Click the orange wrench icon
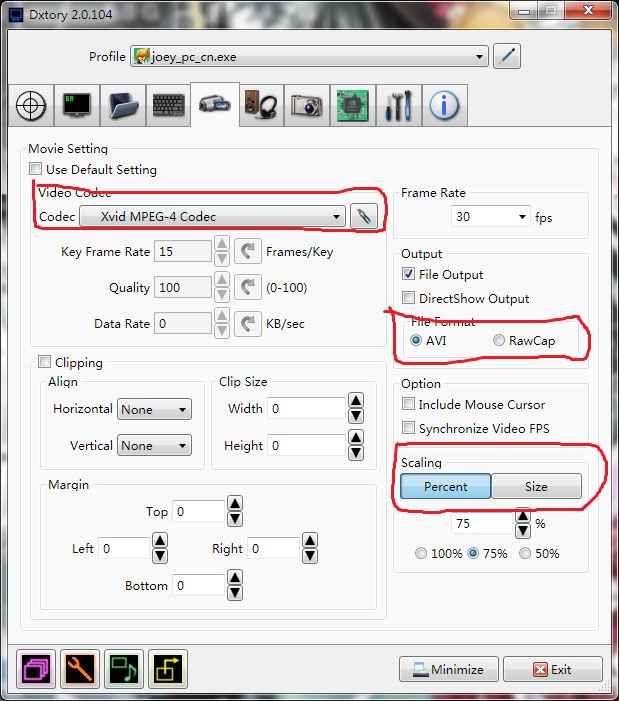Image resolution: width=619 pixels, height=701 pixels. point(80,669)
